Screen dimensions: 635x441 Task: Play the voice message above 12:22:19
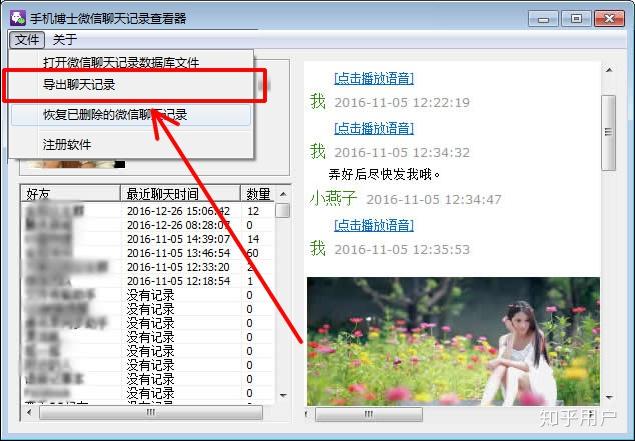tap(373, 78)
